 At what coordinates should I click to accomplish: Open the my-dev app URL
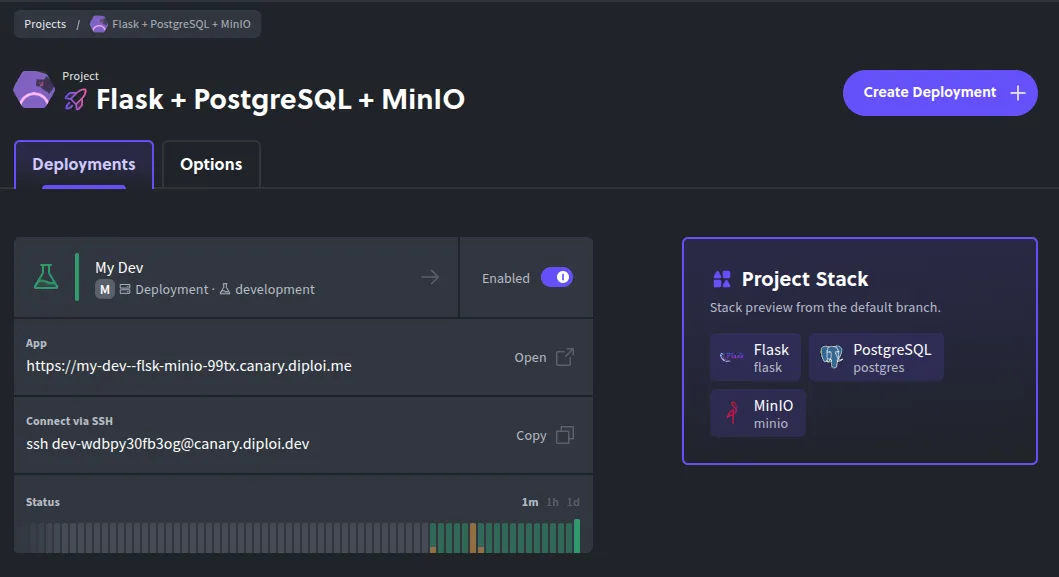(x=189, y=366)
